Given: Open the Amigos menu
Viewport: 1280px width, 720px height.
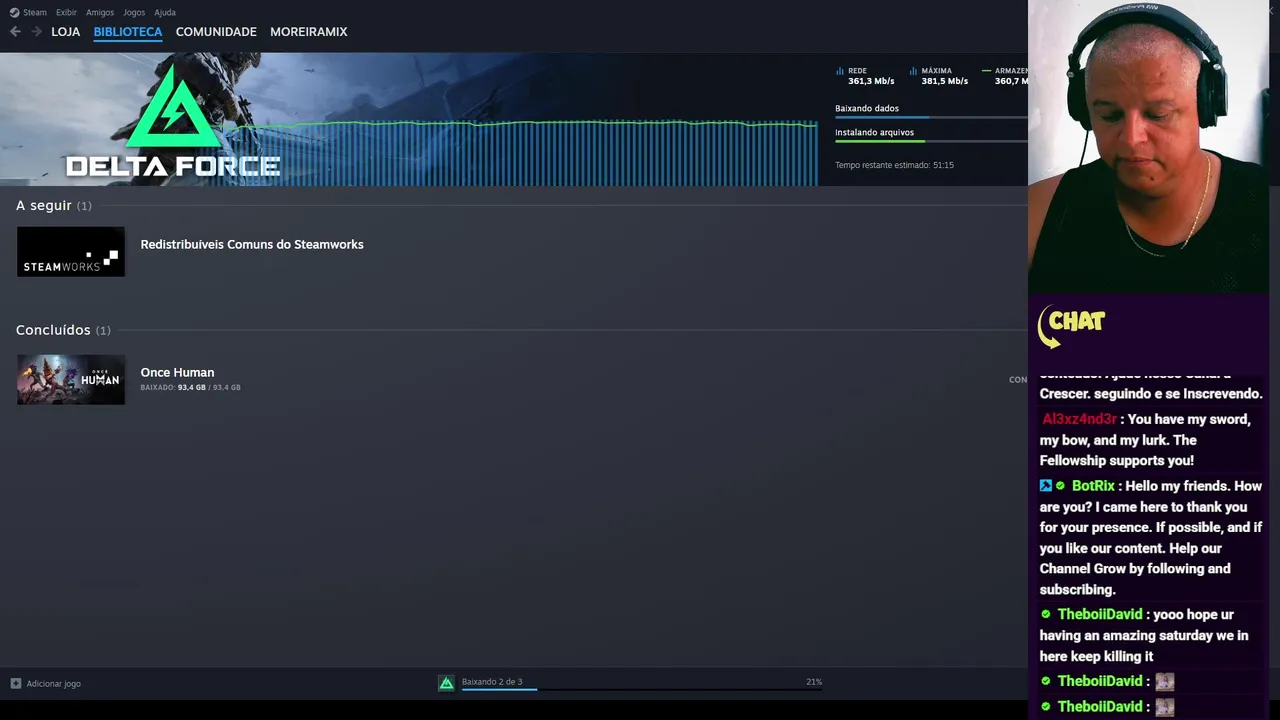Looking at the screenshot, I should (100, 12).
